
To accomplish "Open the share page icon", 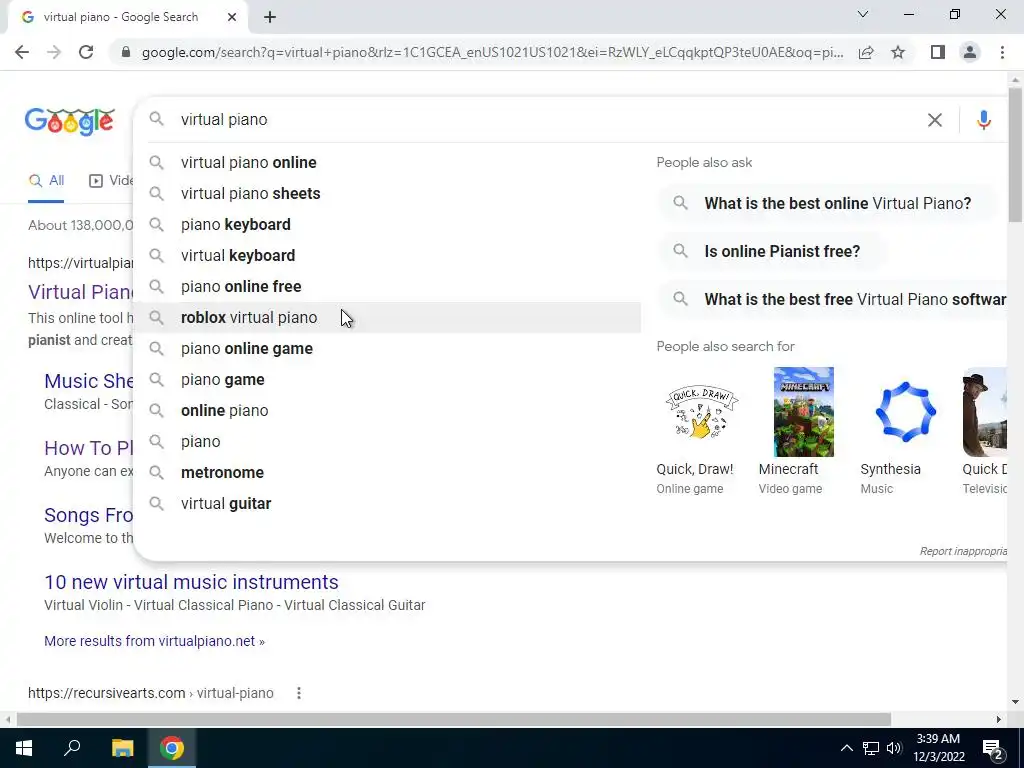I will 866,52.
